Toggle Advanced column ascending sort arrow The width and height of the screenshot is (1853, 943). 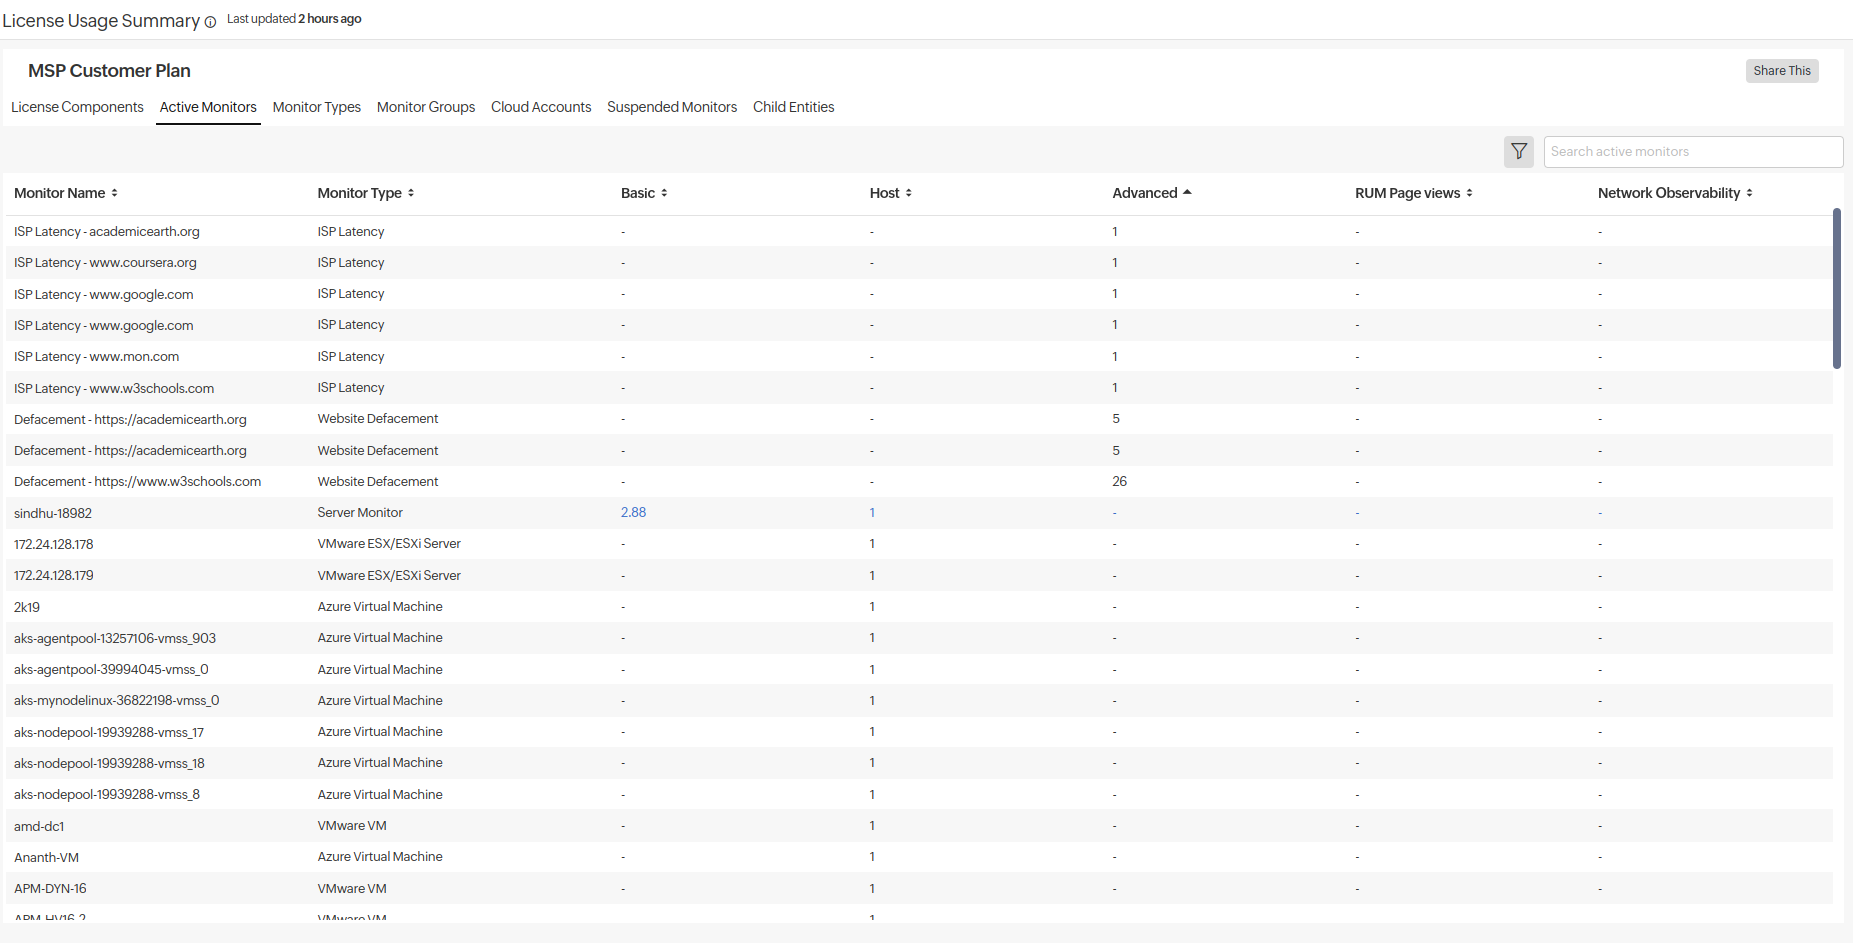(x=1187, y=192)
